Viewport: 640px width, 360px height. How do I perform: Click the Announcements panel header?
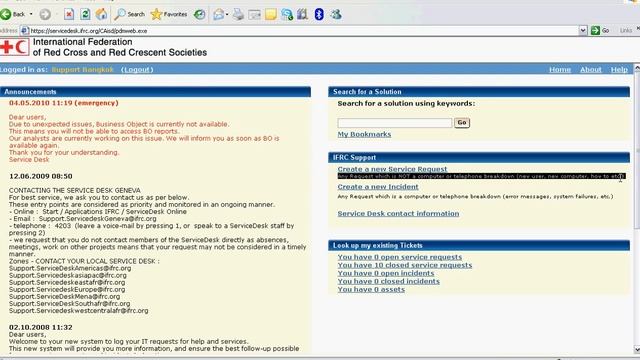point(156,92)
